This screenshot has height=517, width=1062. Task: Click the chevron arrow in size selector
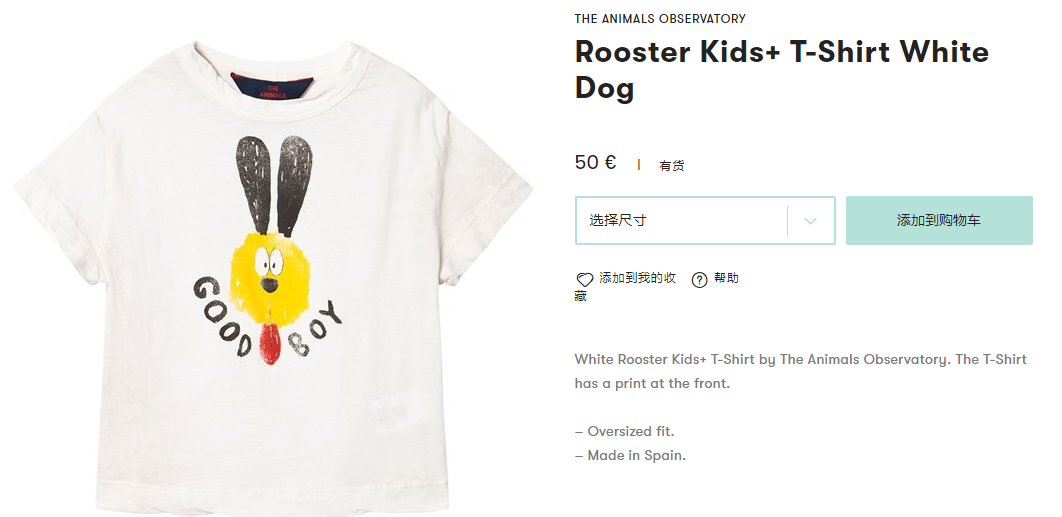pos(810,221)
